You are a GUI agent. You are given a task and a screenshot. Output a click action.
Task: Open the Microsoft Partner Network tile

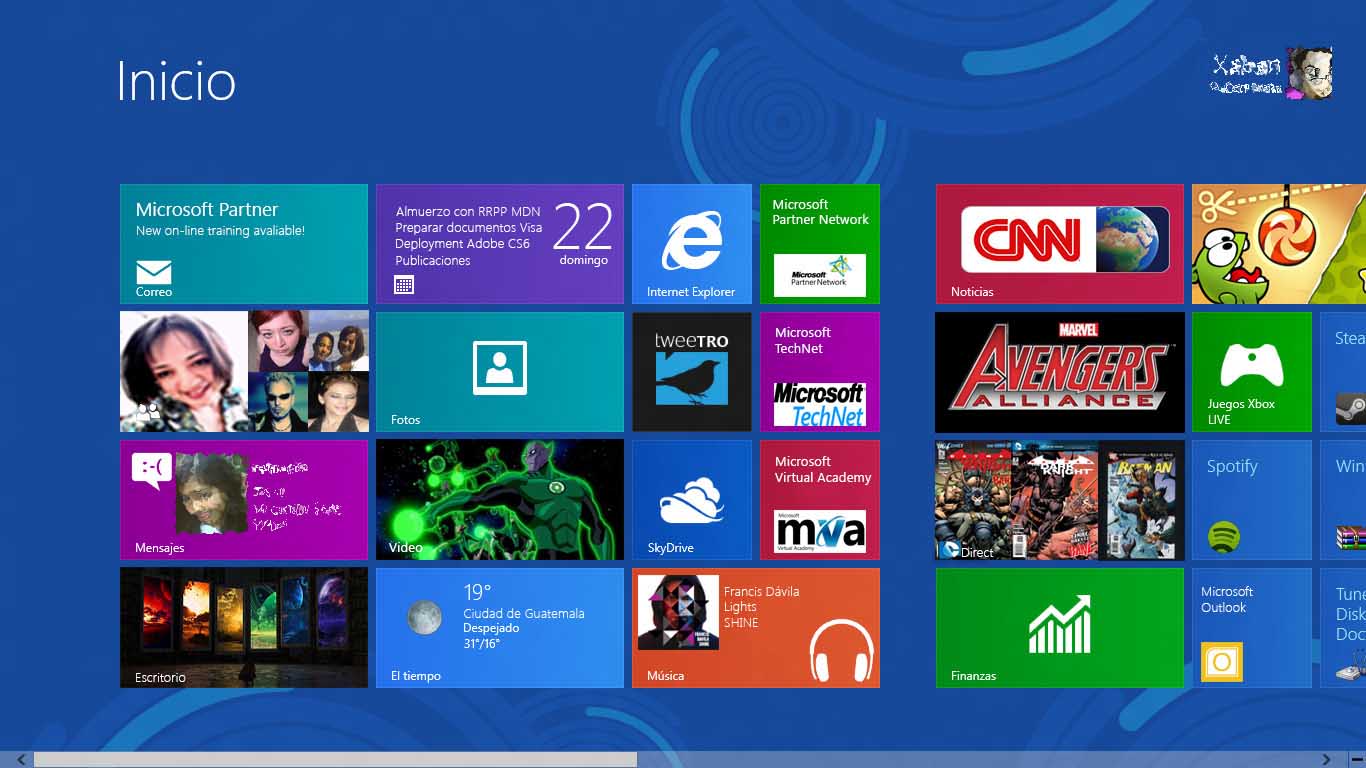(x=820, y=244)
